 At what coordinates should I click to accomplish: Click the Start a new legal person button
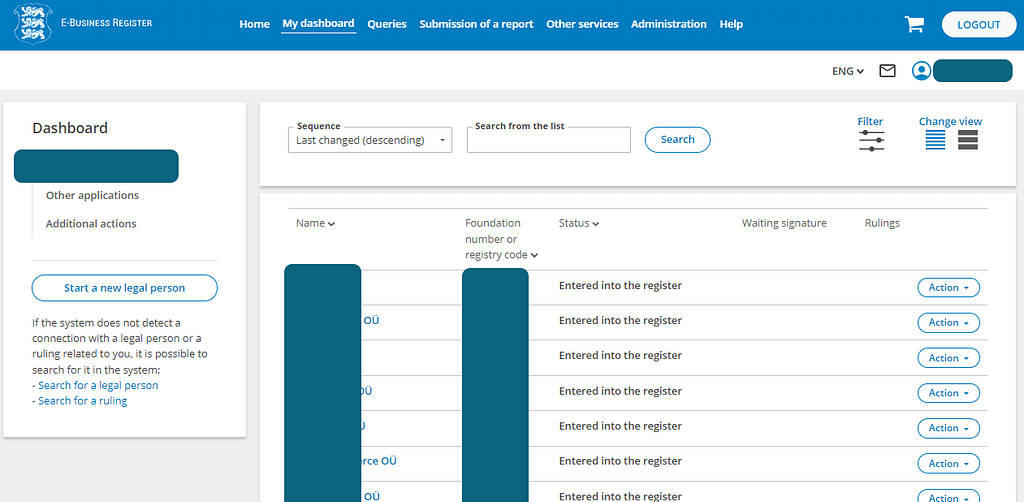(125, 288)
